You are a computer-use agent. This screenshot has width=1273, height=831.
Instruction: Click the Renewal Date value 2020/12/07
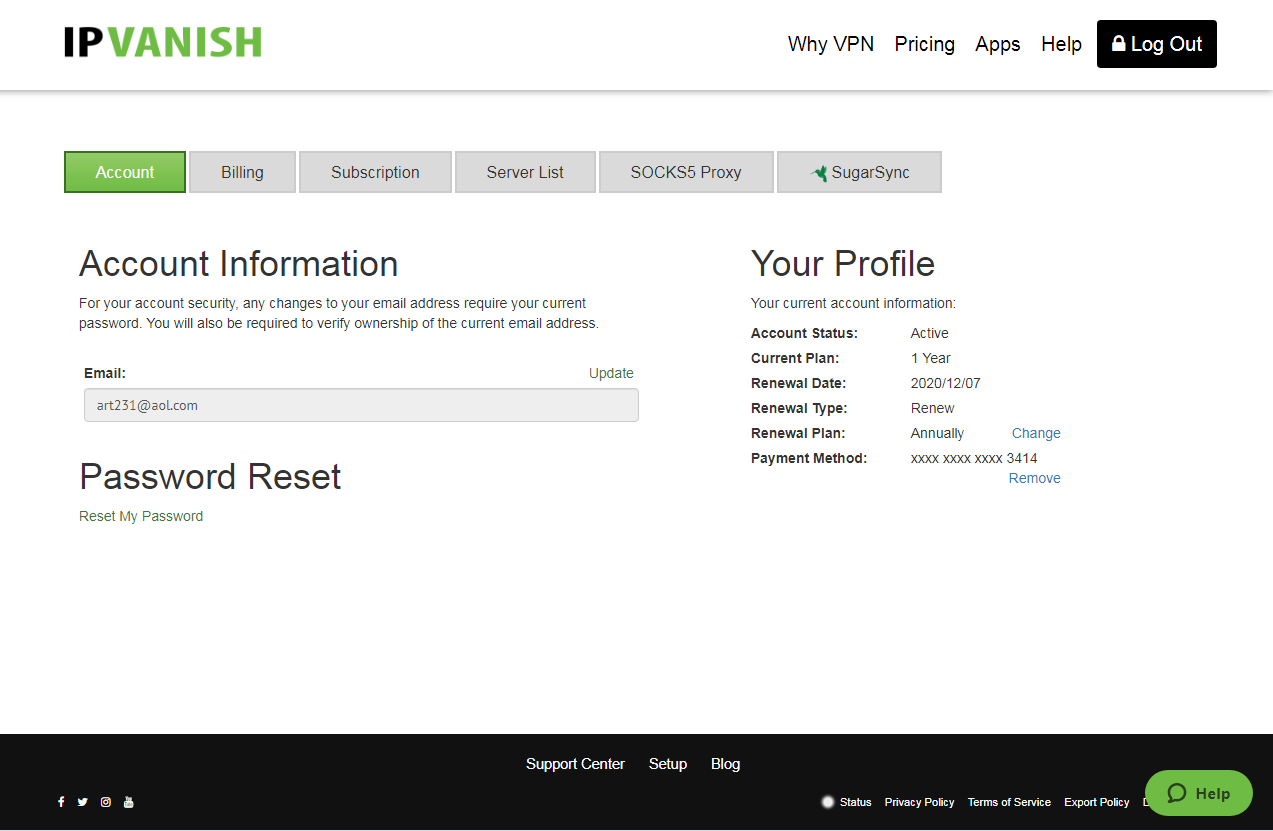click(x=946, y=383)
